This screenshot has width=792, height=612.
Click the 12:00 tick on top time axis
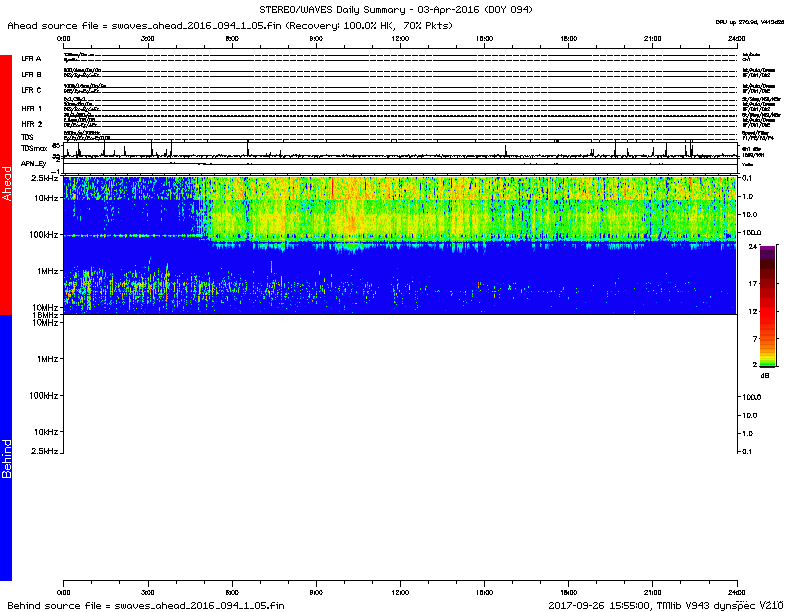(x=400, y=37)
